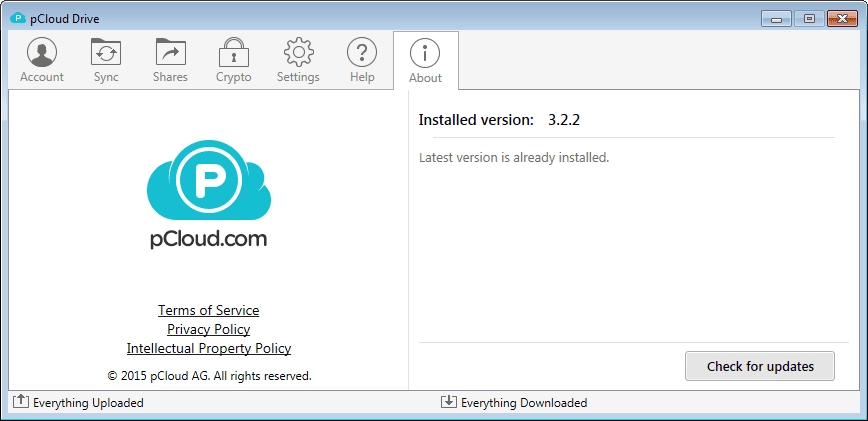Click the pCloud Drive title bar icon
Image resolution: width=868 pixels, height=421 pixels.
(18, 19)
